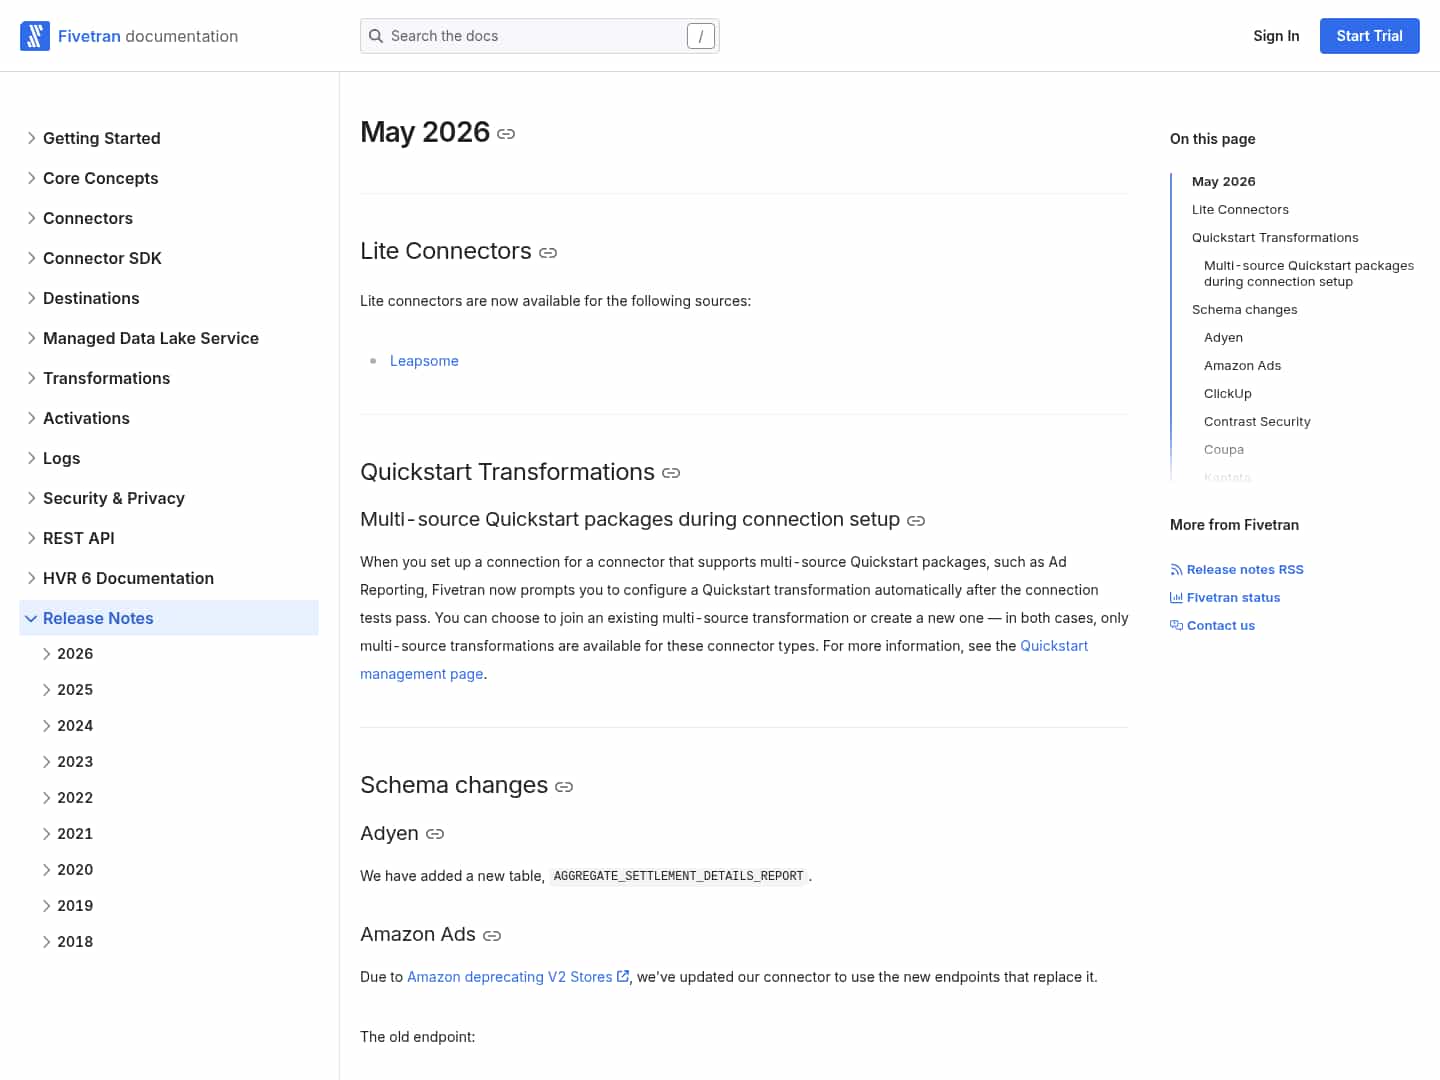Click the slash shortcut key badge

click(701, 36)
